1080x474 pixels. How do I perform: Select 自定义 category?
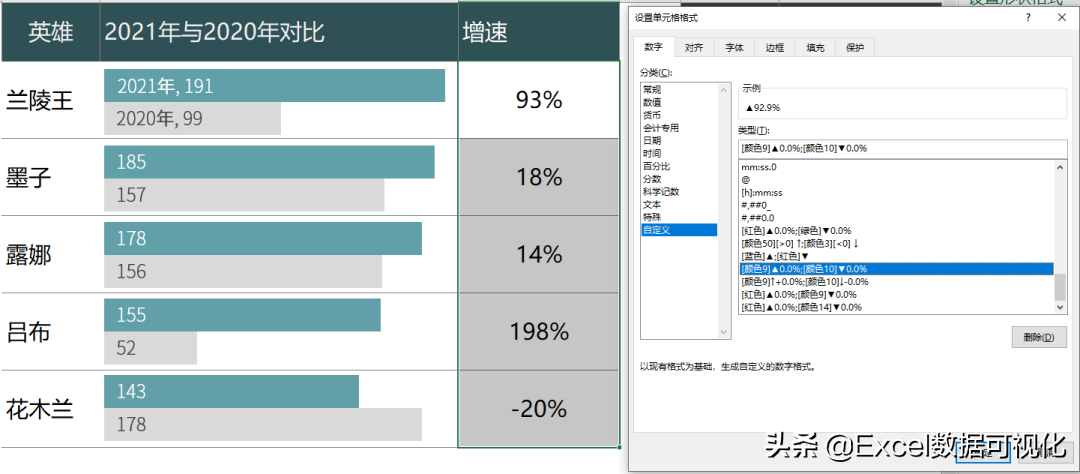pyautogui.click(x=678, y=230)
